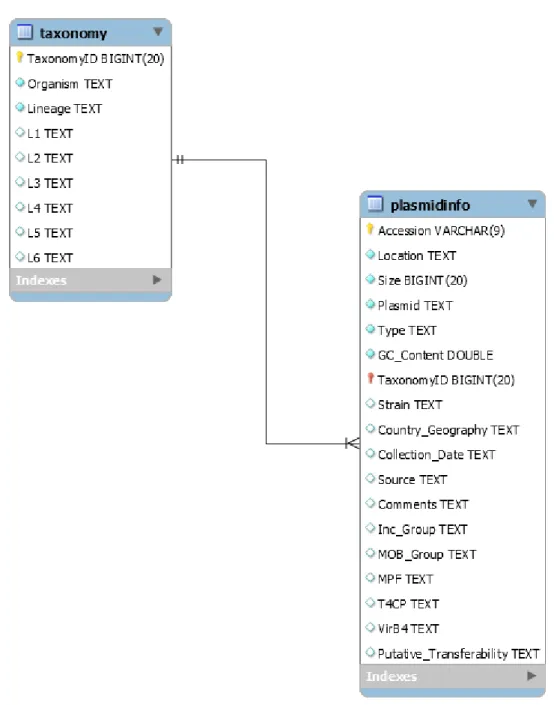Click the Accession primary key icon
The width and height of the screenshot is (554, 705).
(x=370, y=229)
